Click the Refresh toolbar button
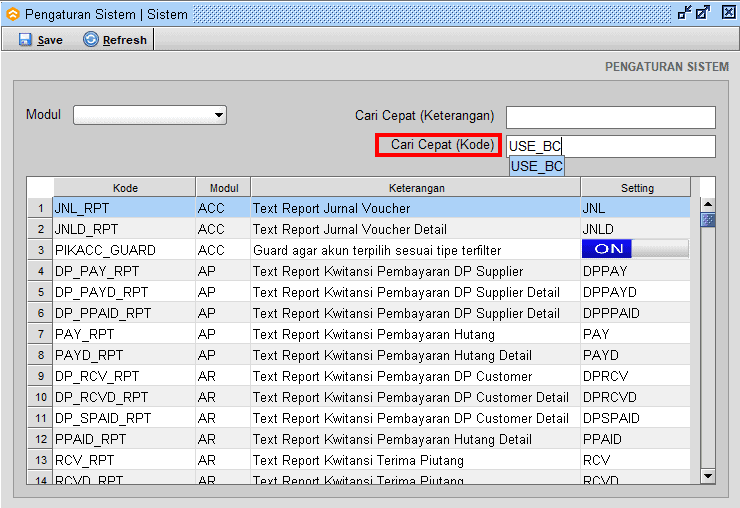This screenshot has height=508, width=740. [115, 40]
